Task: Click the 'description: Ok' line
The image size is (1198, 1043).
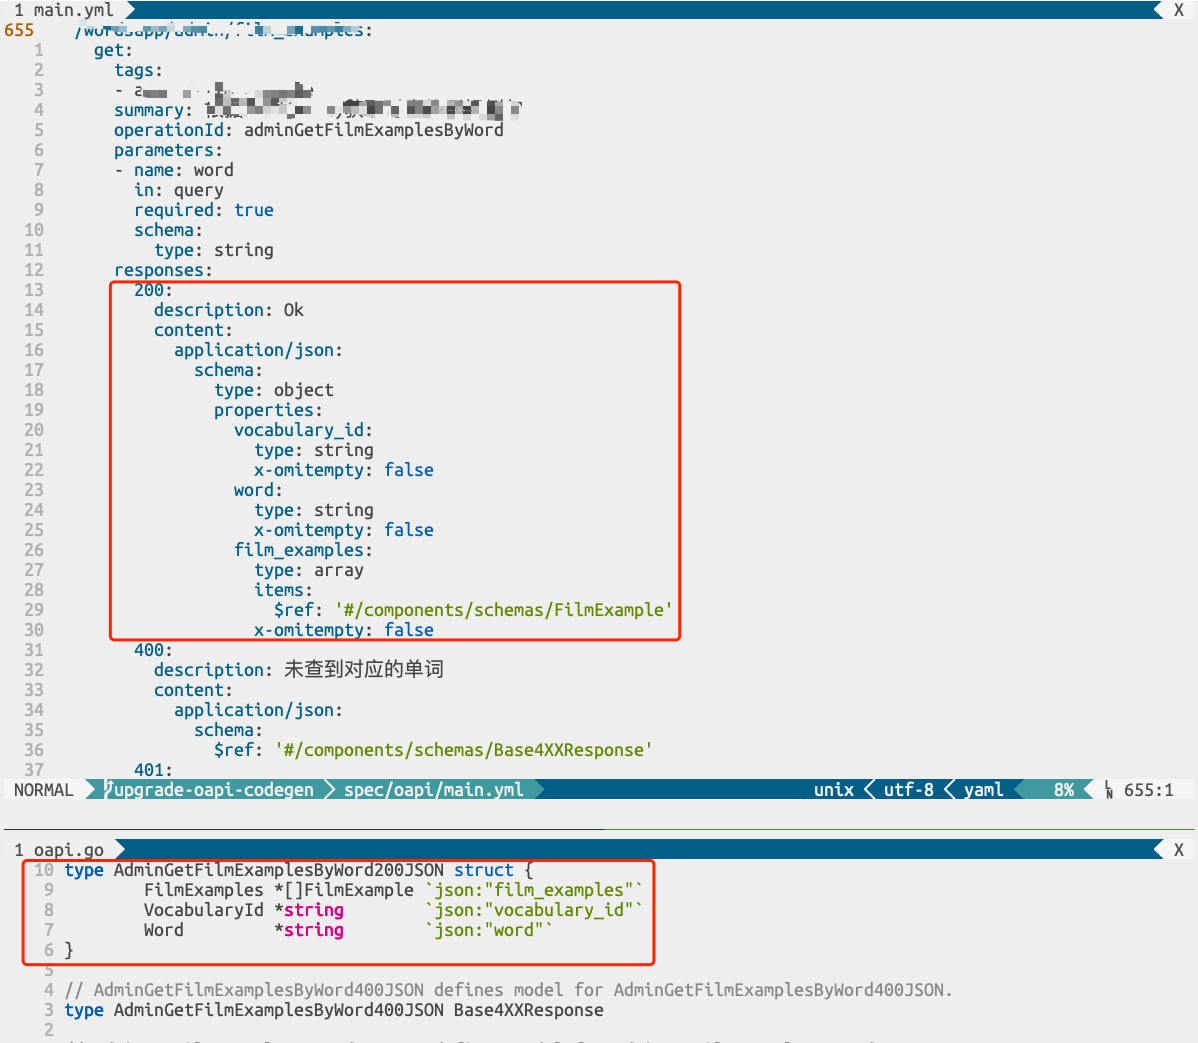Action: (x=228, y=310)
